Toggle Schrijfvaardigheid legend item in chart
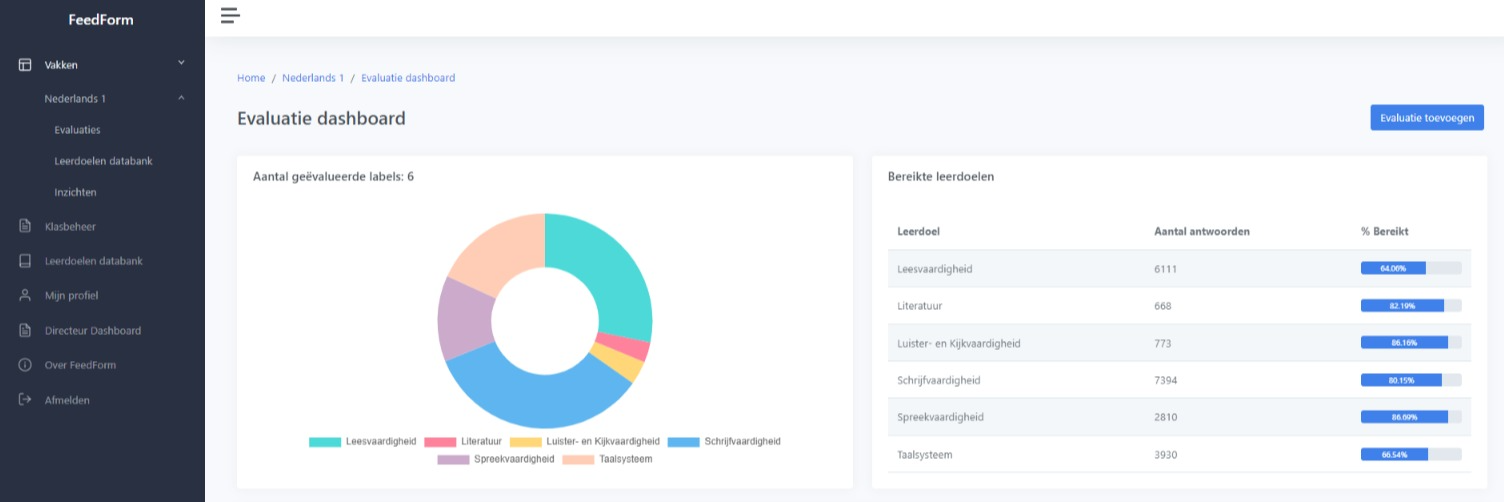1504x502 pixels. [x=724, y=441]
